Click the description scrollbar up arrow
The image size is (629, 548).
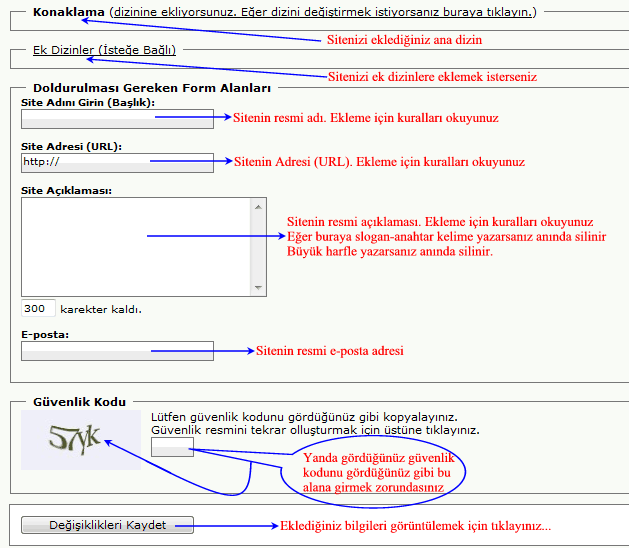click(258, 207)
